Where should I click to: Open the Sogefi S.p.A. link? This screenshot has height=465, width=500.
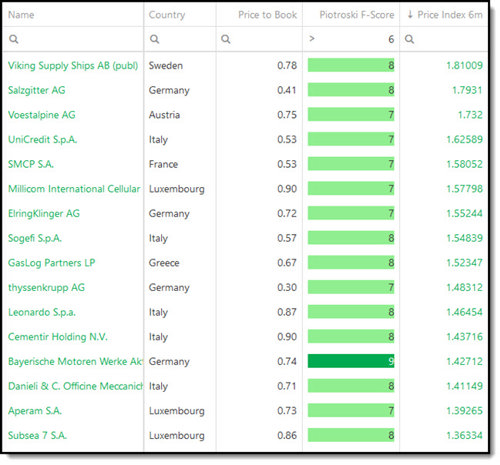pos(35,238)
